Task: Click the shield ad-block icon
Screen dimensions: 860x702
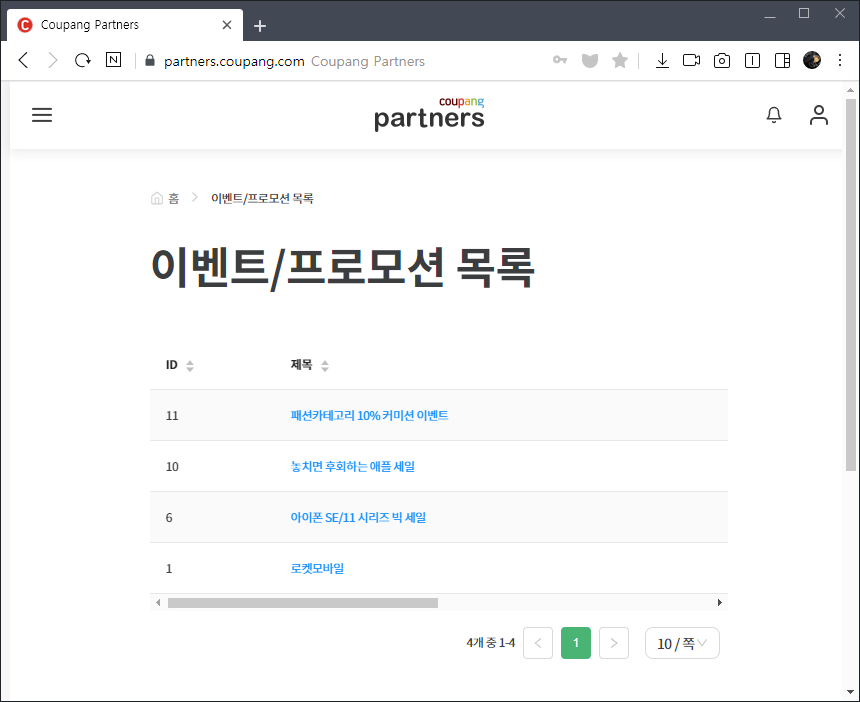Action: 590,60
